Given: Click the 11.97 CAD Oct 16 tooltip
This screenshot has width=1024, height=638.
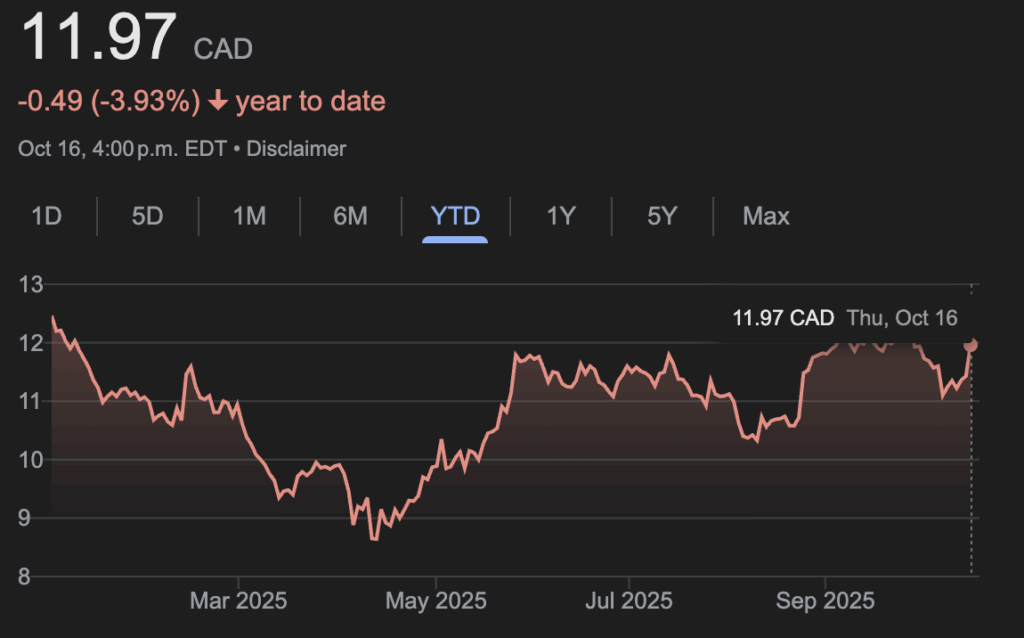Looking at the screenshot, I should (845, 318).
